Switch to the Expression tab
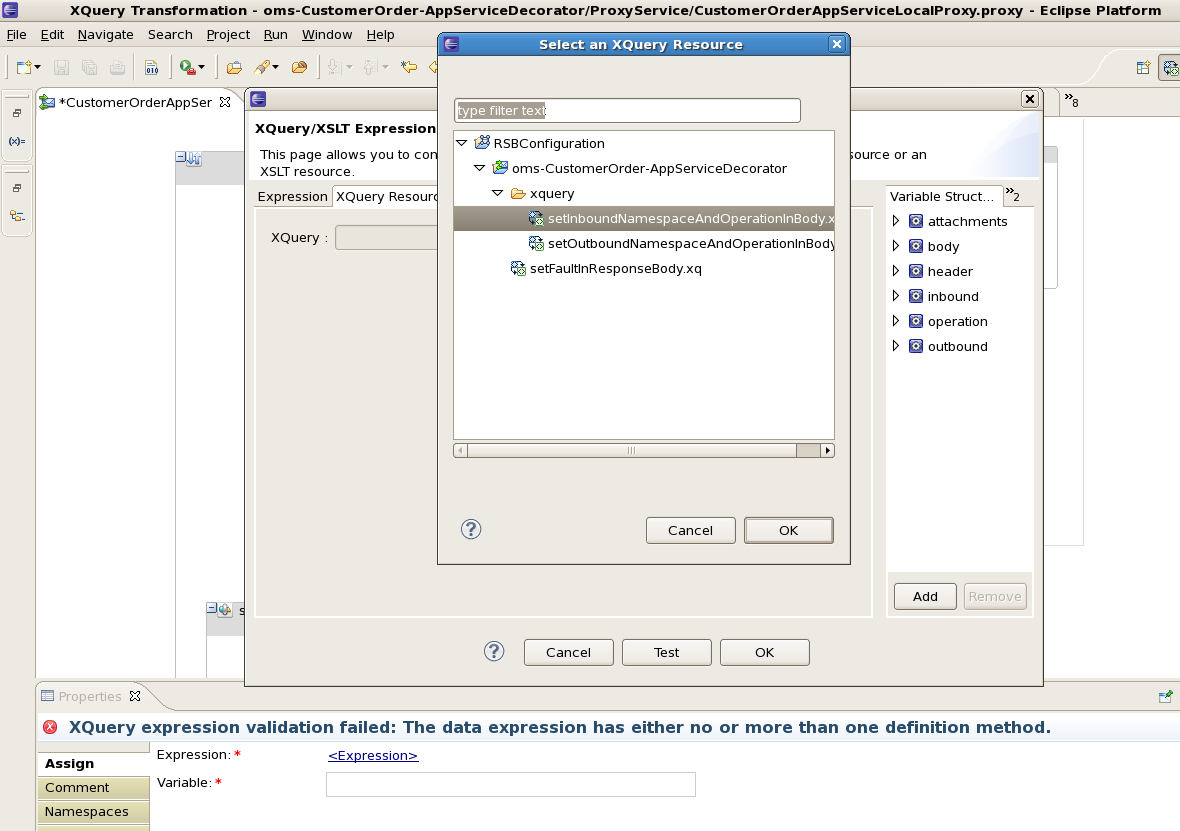 pyautogui.click(x=292, y=196)
